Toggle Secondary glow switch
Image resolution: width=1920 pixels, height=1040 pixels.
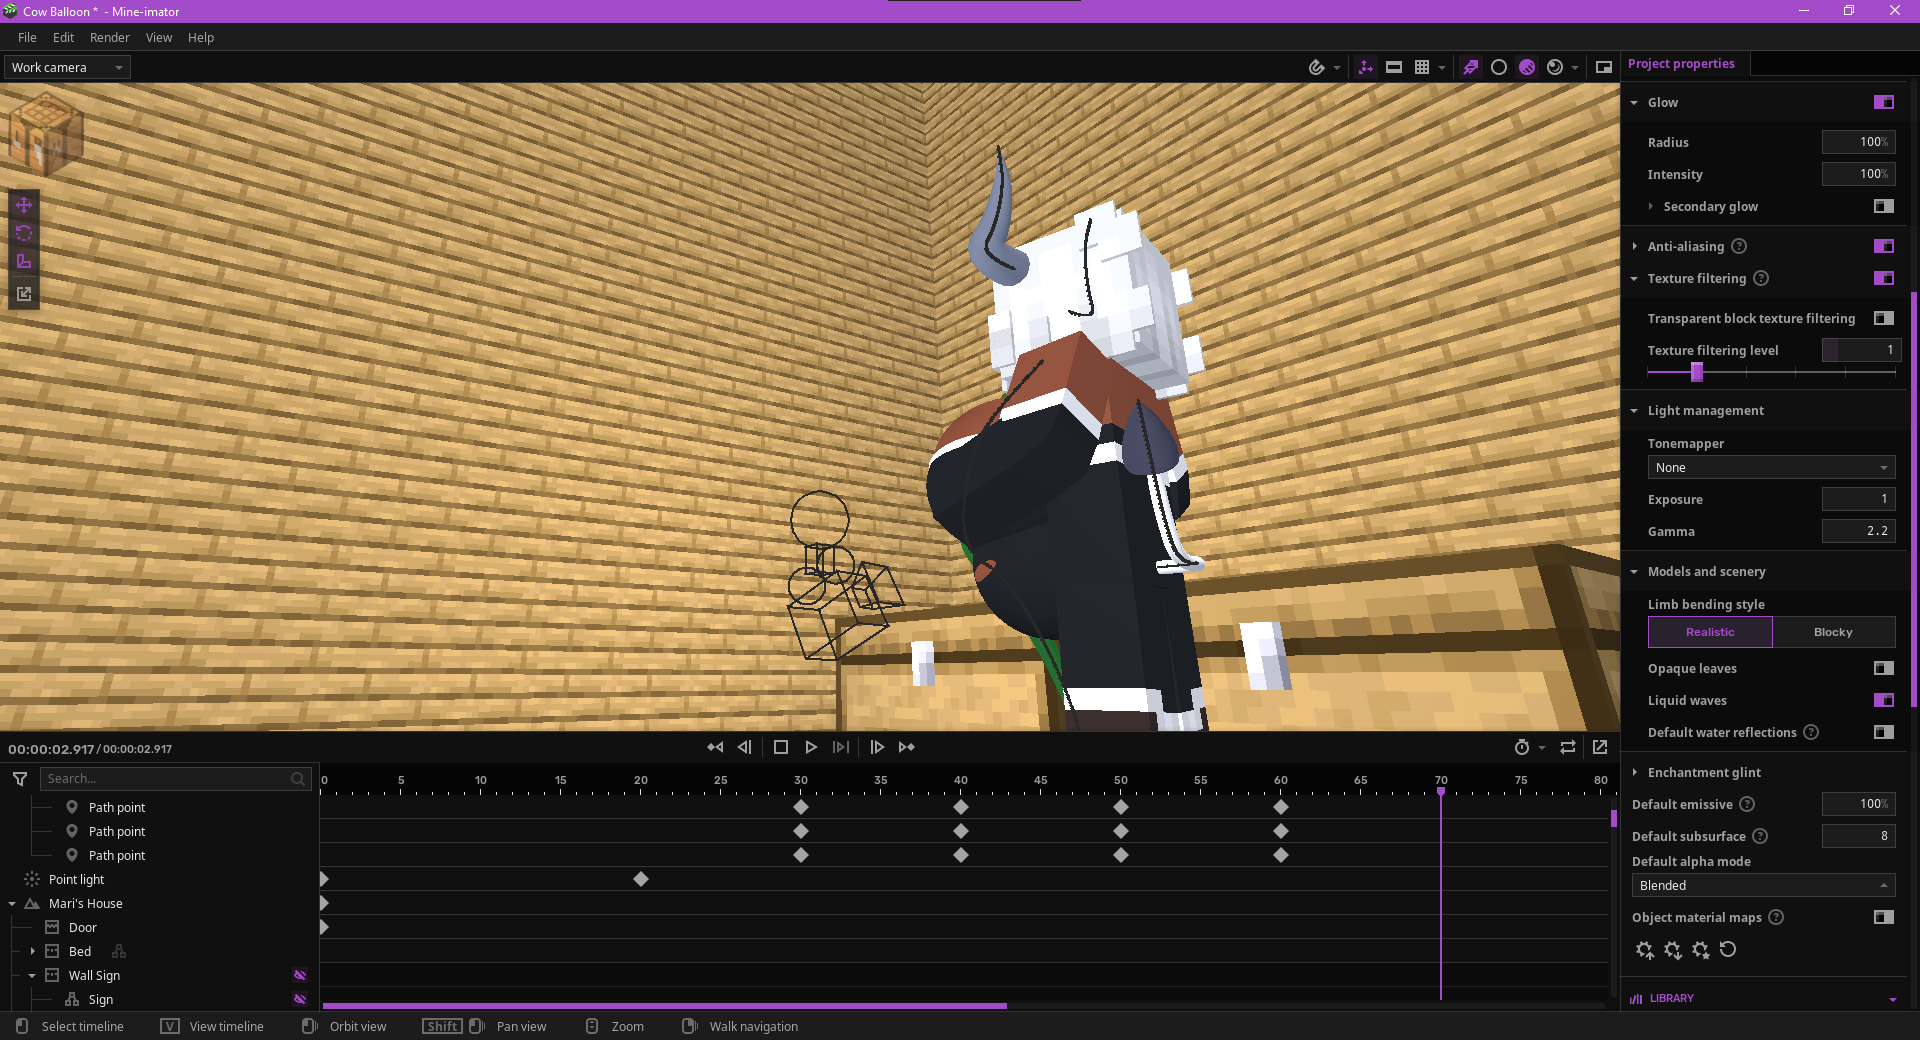pos(1884,206)
